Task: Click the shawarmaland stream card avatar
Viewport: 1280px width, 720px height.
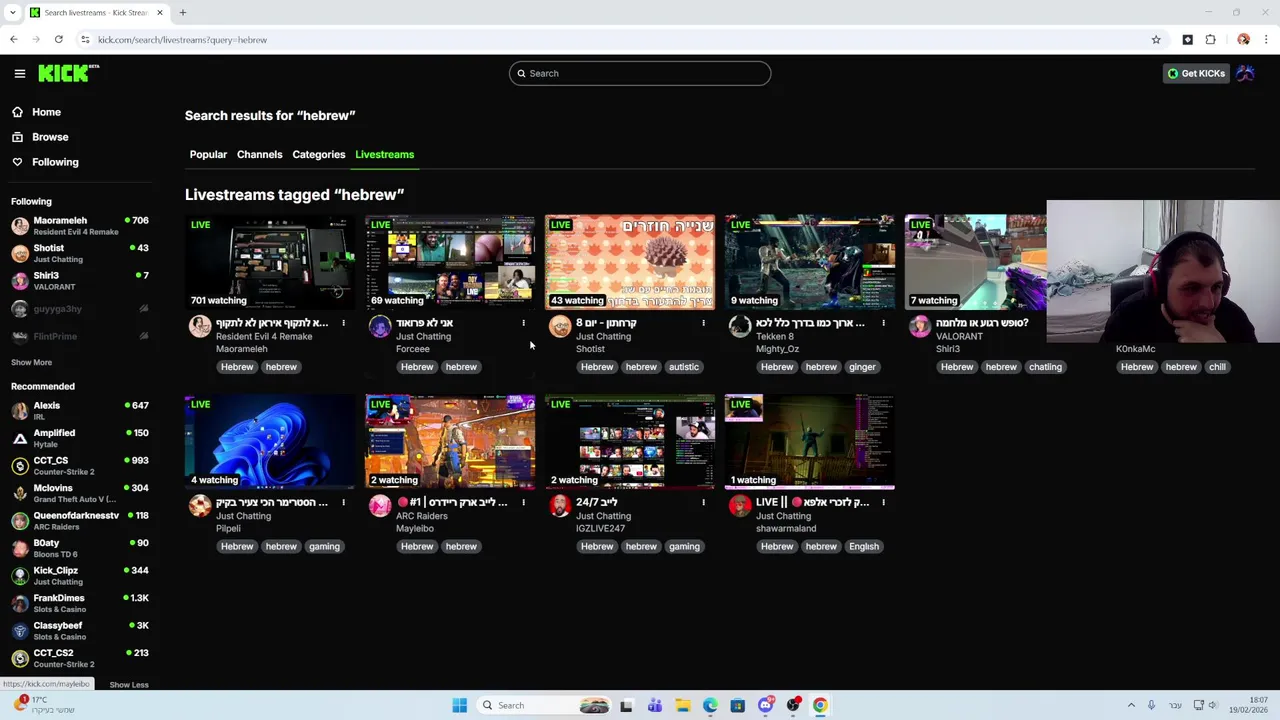Action: coord(740,506)
